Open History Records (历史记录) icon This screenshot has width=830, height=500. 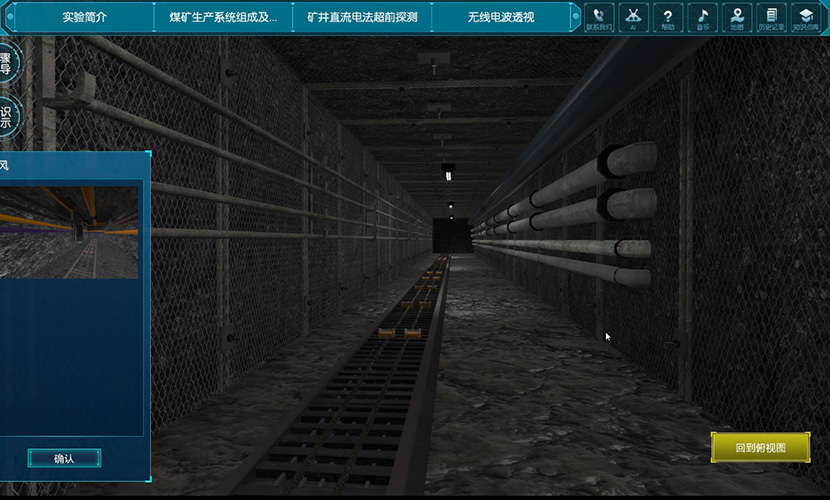point(771,17)
